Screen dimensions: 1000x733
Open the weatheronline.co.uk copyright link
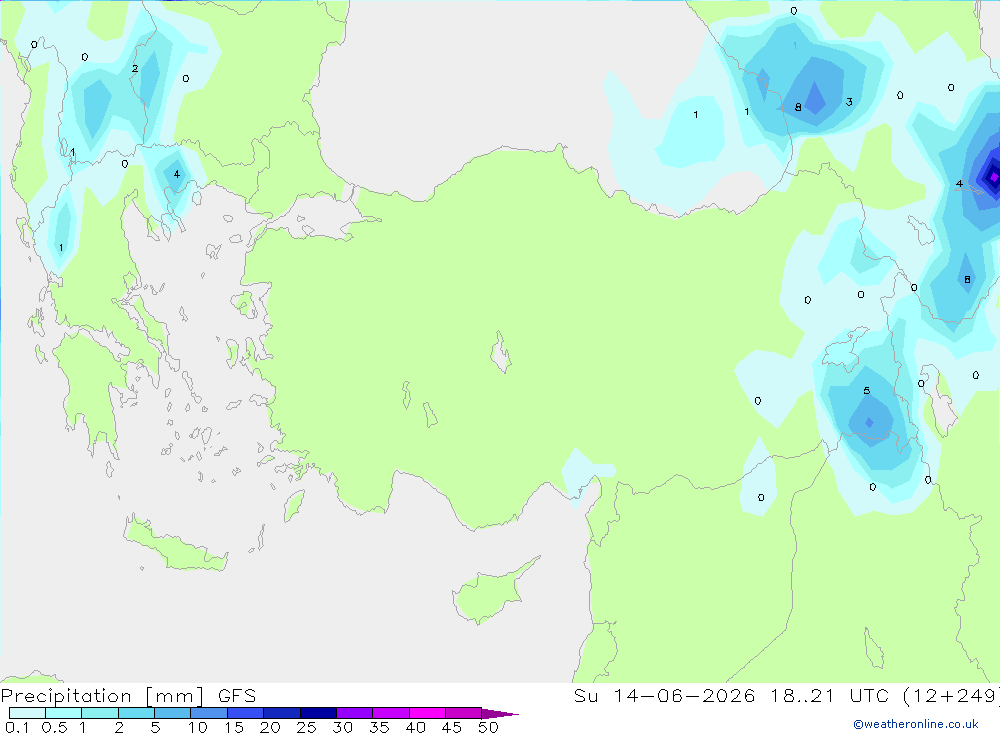916,724
